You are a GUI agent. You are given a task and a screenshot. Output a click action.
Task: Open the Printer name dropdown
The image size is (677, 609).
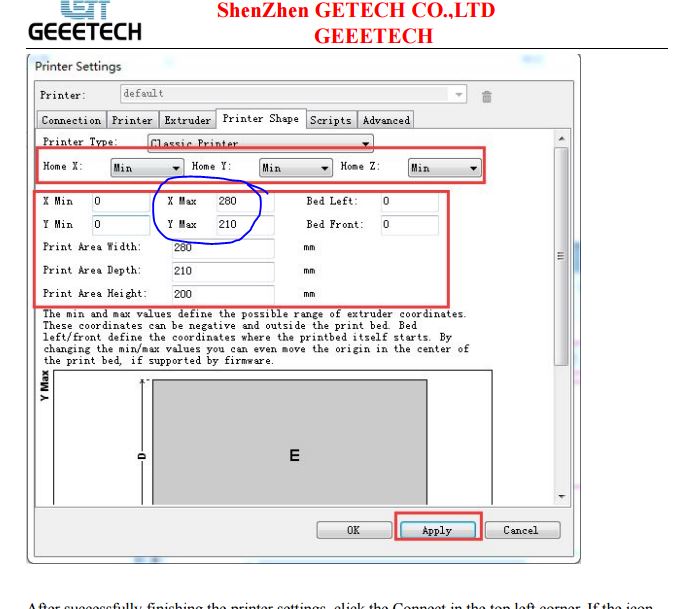click(x=294, y=94)
